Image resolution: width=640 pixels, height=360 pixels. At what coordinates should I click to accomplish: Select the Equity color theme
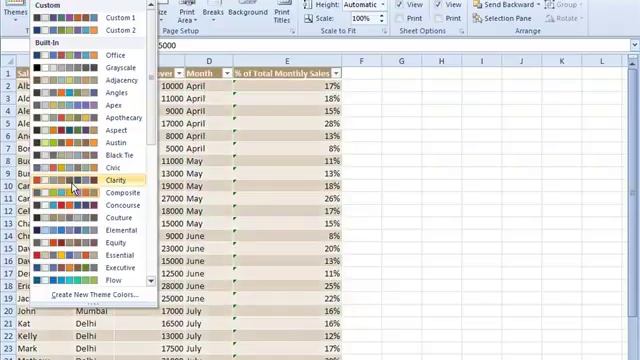coord(89,243)
